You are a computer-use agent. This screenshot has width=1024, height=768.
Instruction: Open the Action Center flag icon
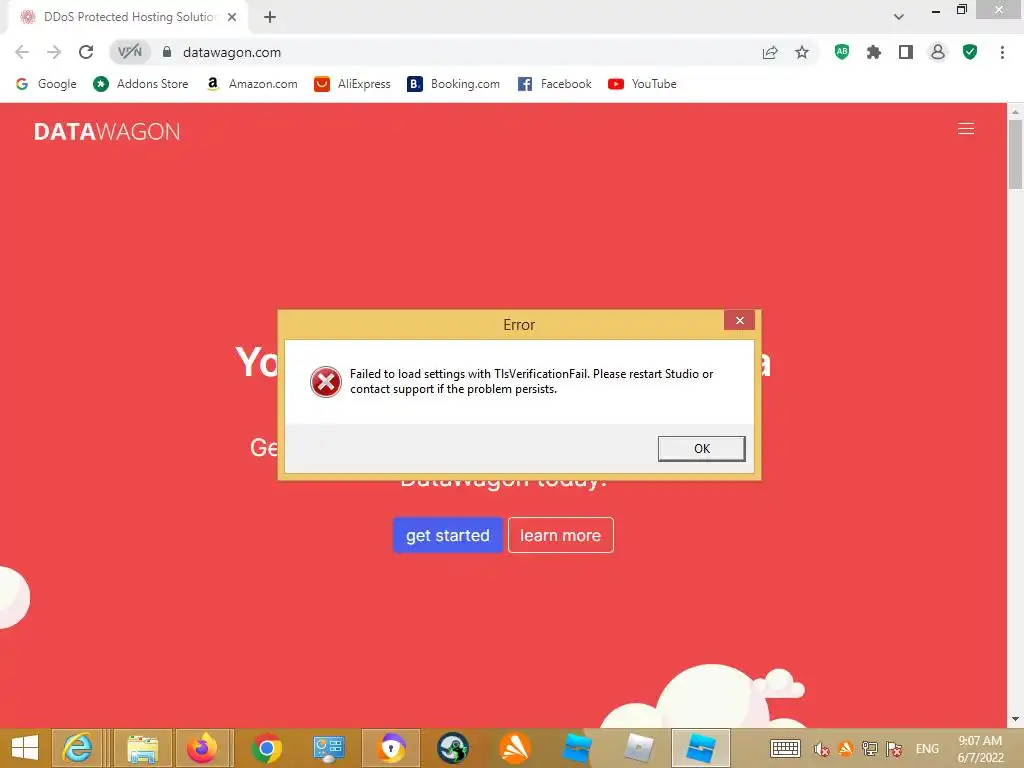click(894, 749)
